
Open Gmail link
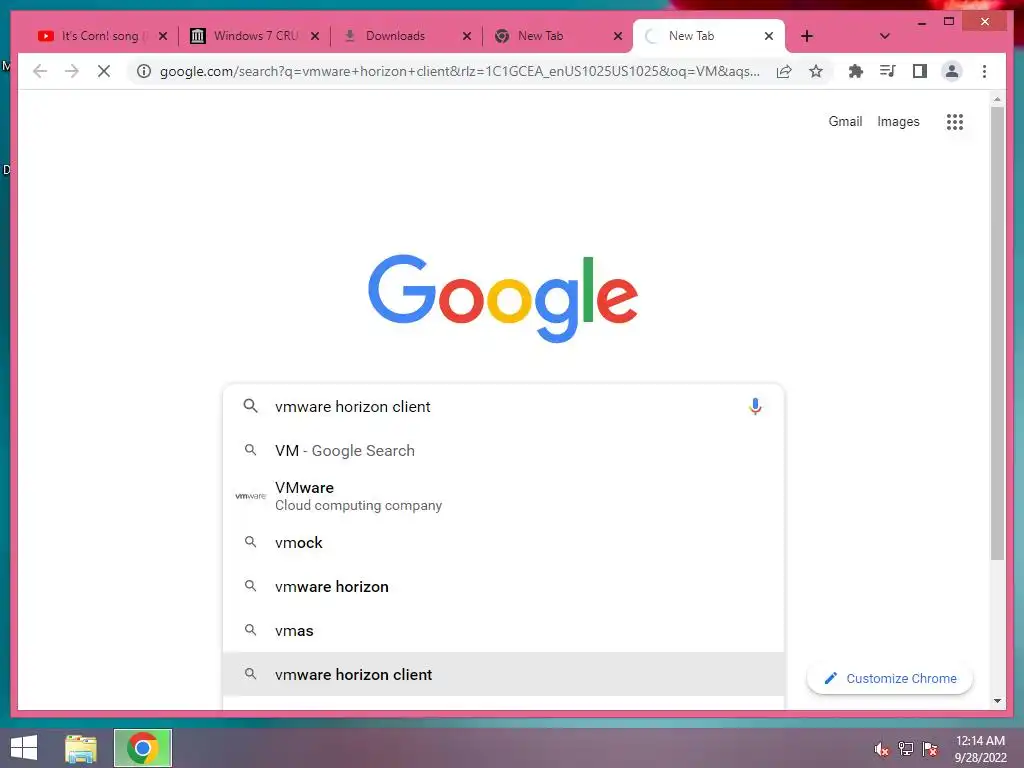[x=845, y=121]
